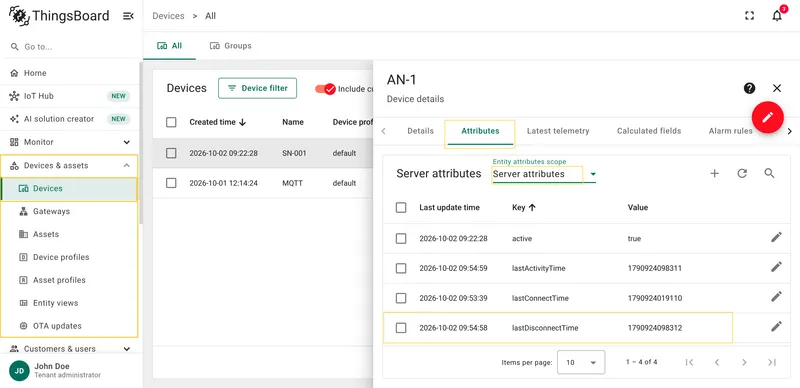Image resolution: width=800 pixels, height=388 pixels.
Task: Select the Devices sidebar item
Action: tap(69, 188)
